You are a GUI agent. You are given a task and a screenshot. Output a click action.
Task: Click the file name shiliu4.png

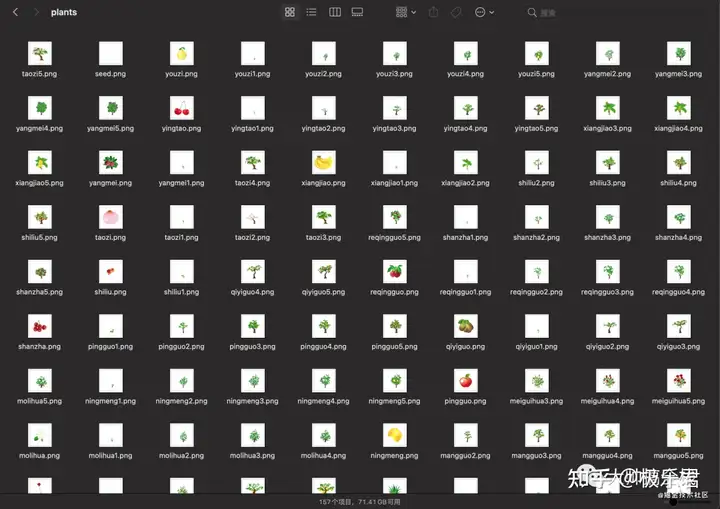coord(679,183)
